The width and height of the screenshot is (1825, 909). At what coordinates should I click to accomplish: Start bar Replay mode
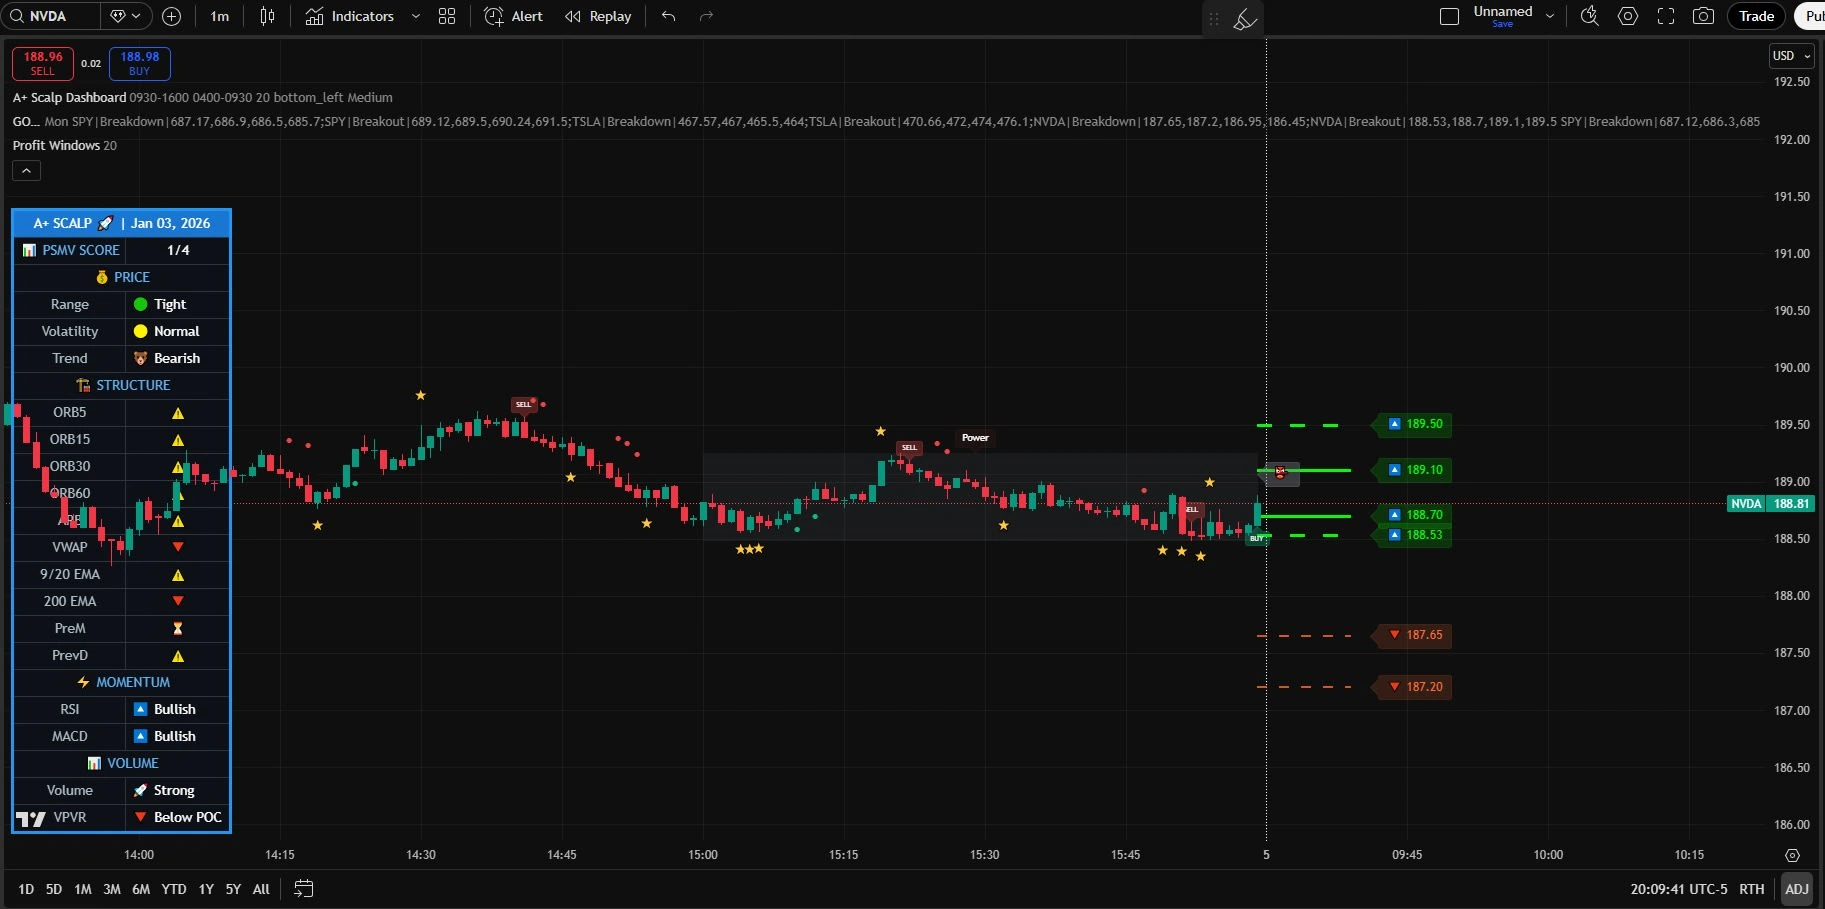click(598, 16)
